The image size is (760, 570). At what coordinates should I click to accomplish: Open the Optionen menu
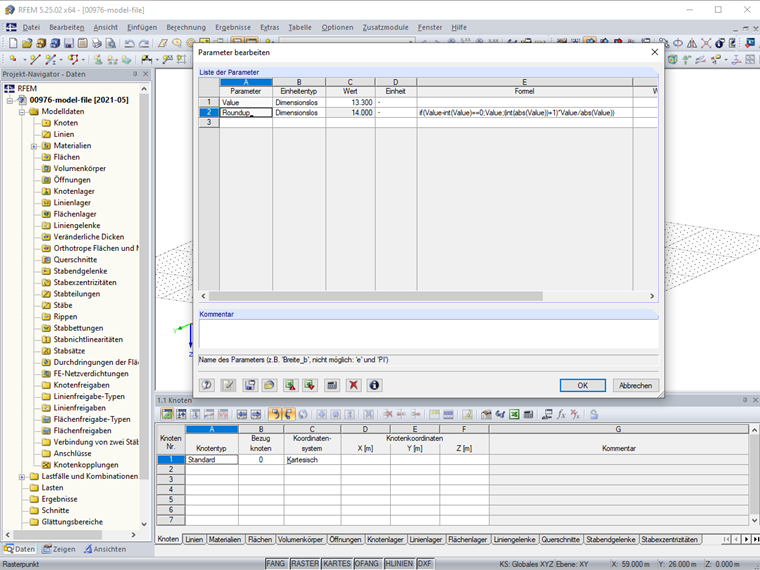[x=337, y=27]
